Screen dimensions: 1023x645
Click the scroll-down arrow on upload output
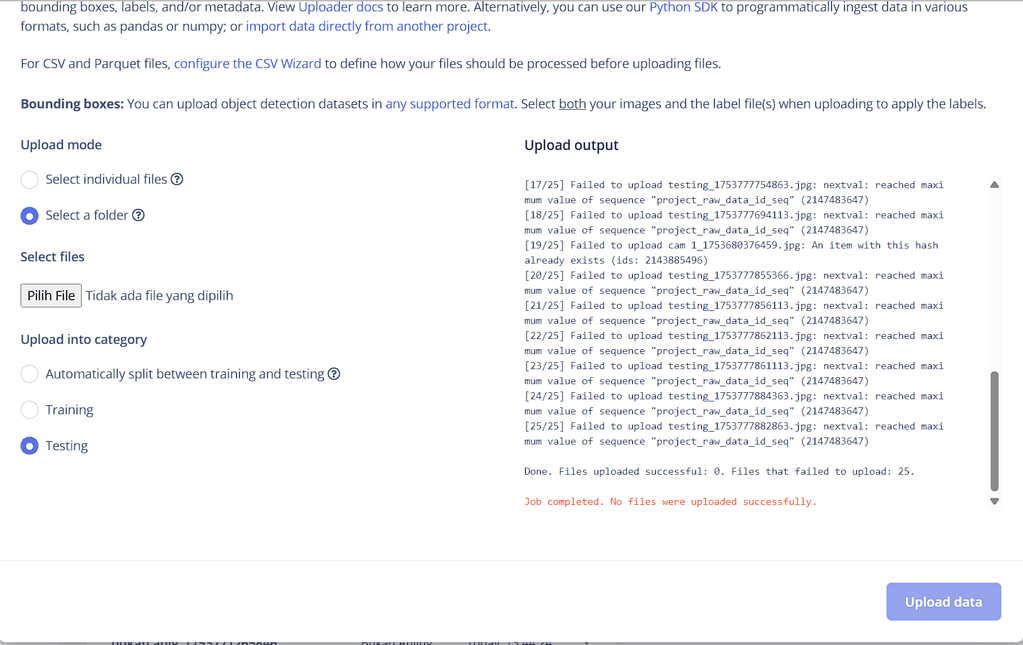(993, 500)
